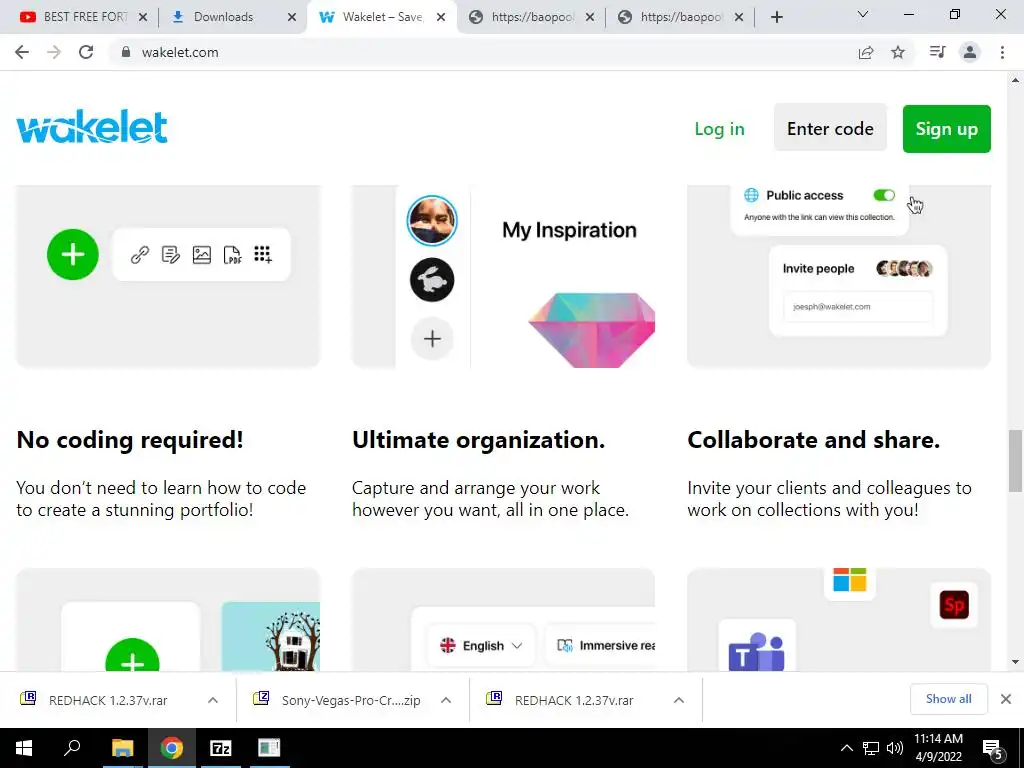Click the padlock site info icon
Image resolution: width=1024 pixels, height=768 pixels.
tap(125, 52)
